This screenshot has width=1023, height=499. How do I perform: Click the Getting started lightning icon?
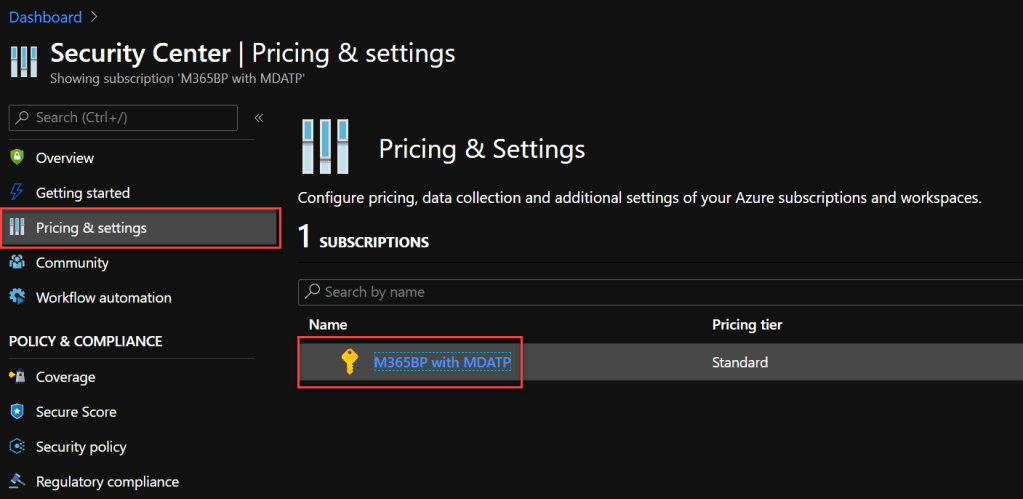tap(16, 193)
